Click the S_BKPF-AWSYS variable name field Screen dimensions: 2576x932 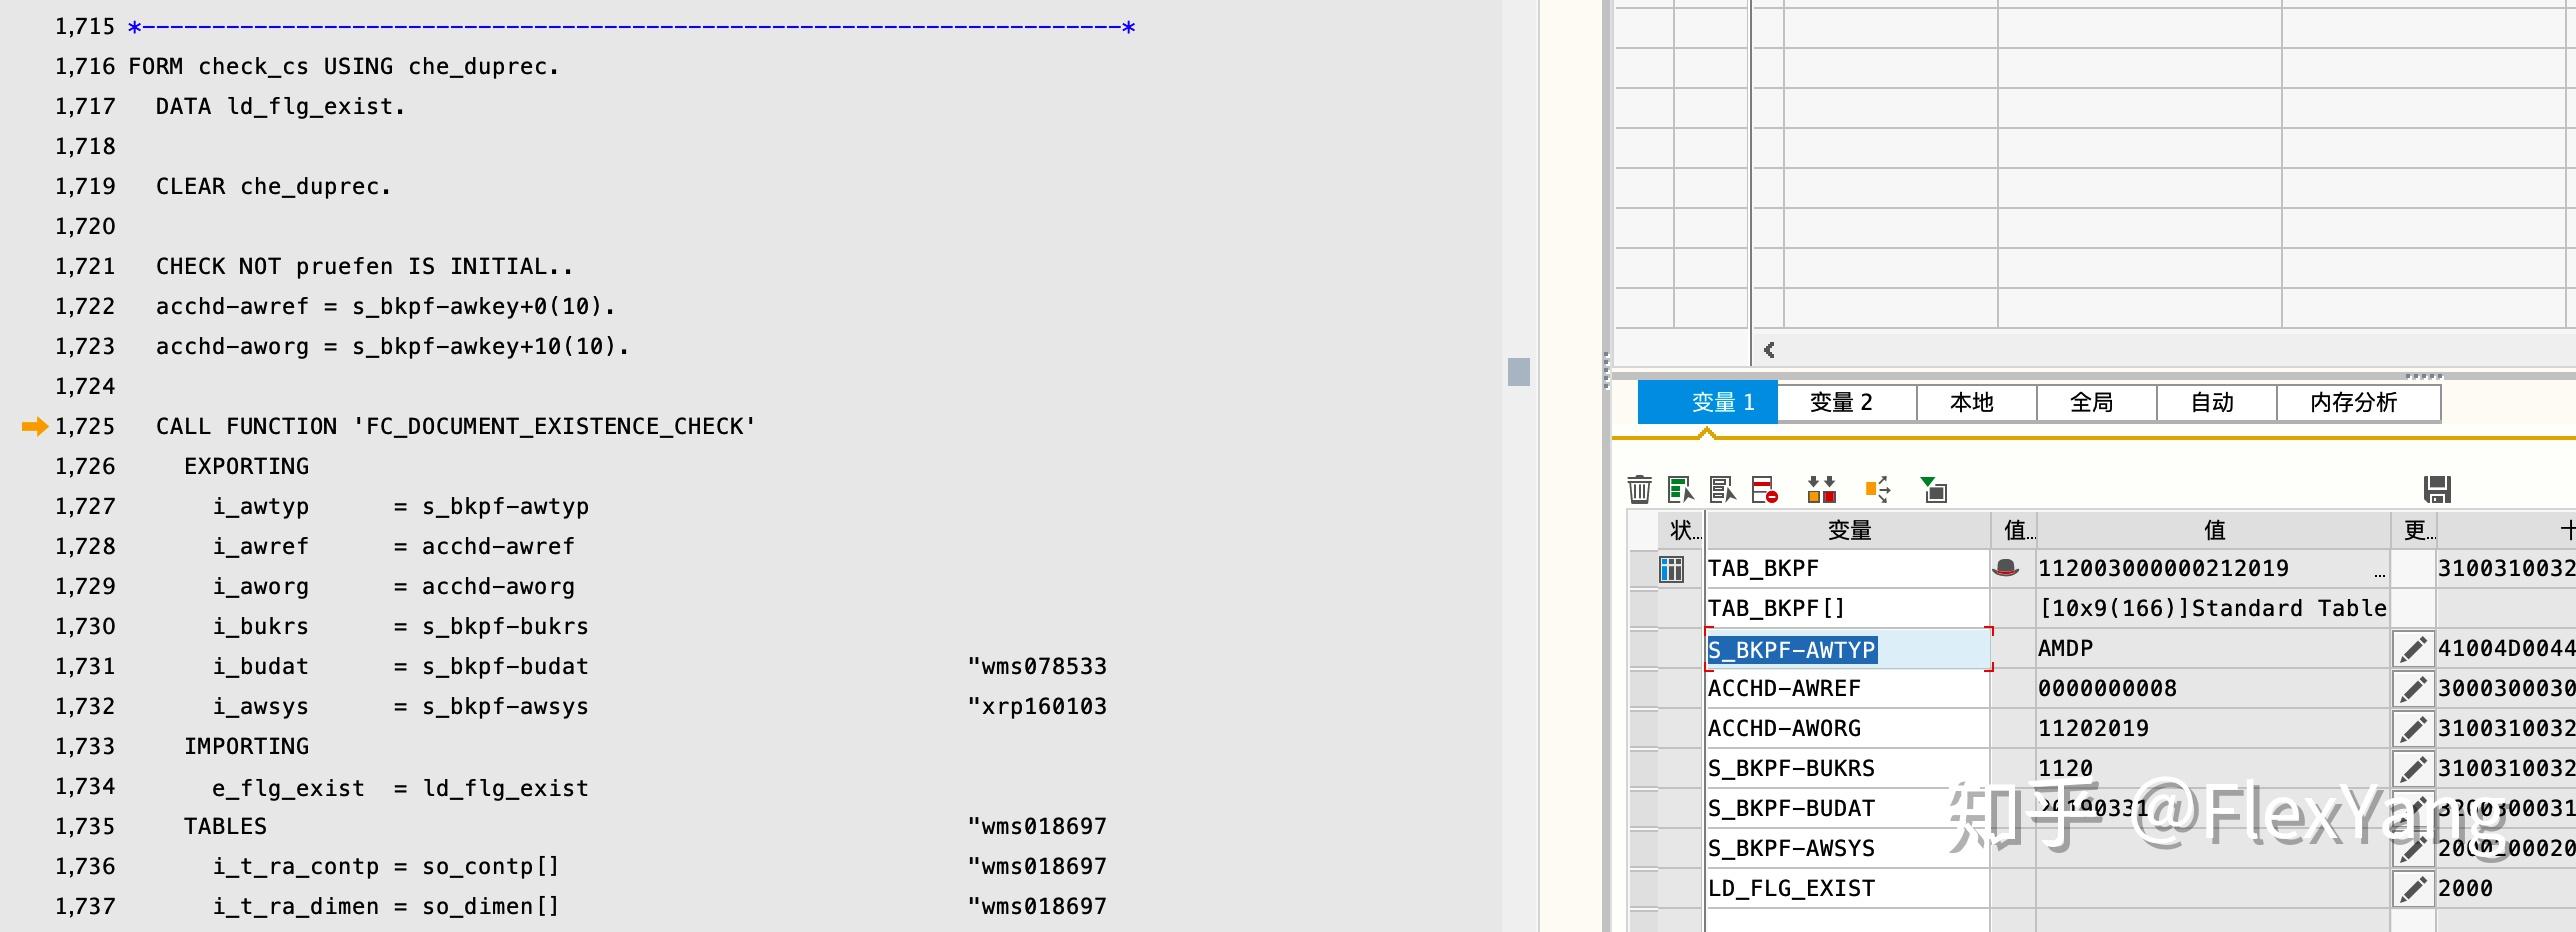pos(1848,849)
